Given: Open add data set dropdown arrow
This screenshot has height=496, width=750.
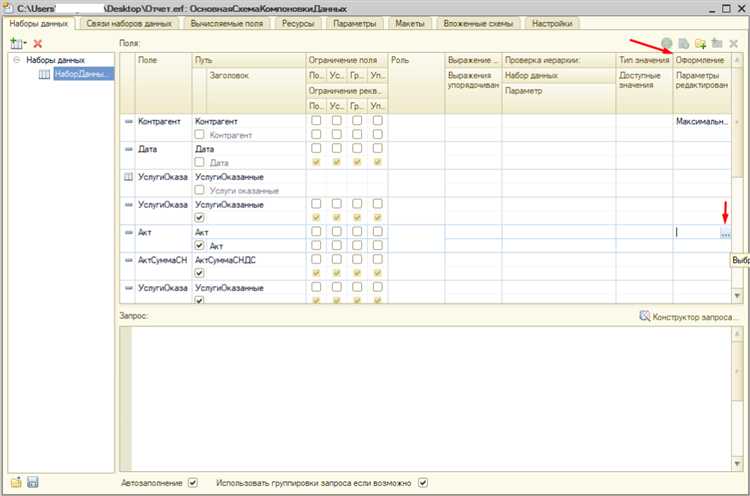Looking at the screenshot, I should pos(25,44).
